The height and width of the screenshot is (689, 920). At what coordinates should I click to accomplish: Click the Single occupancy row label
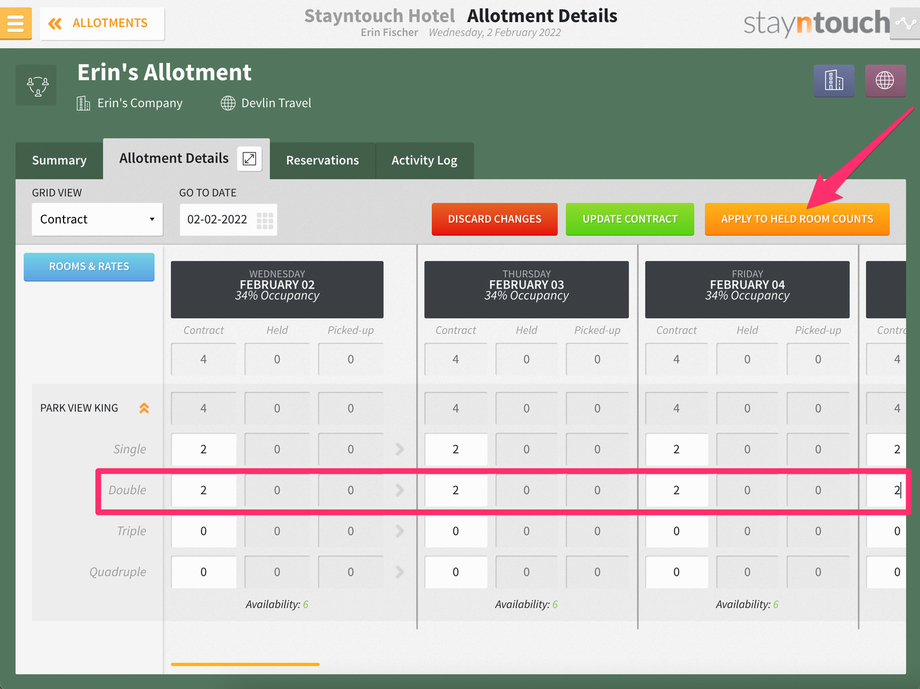(x=130, y=449)
